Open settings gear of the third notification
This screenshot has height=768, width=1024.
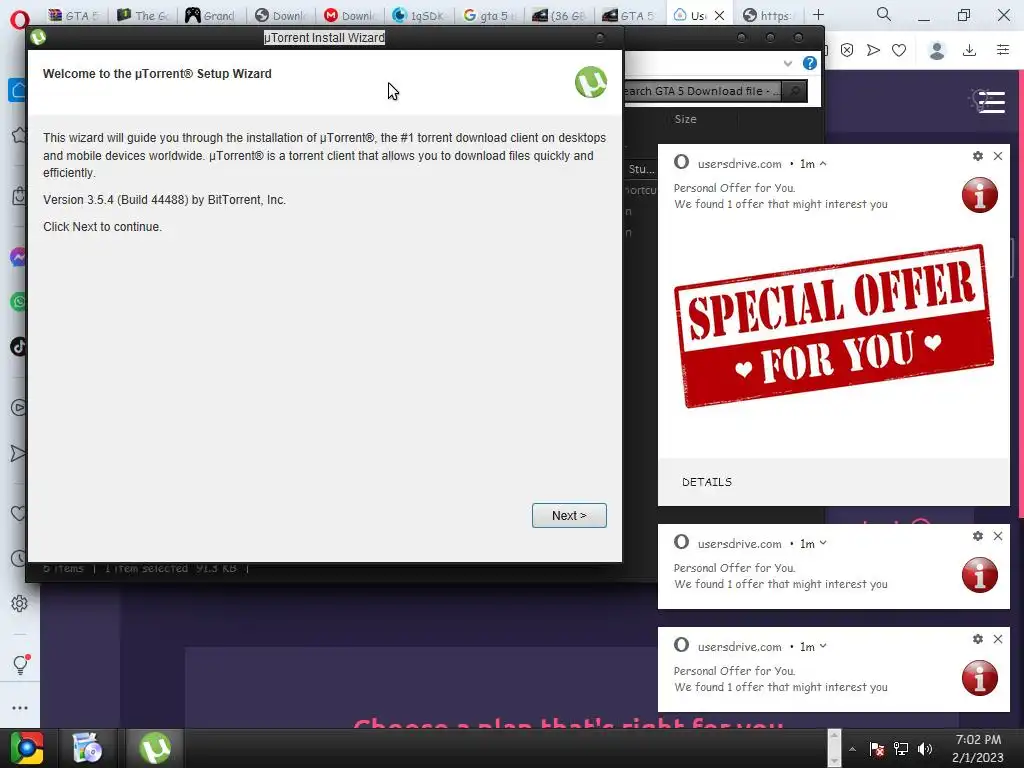978,639
